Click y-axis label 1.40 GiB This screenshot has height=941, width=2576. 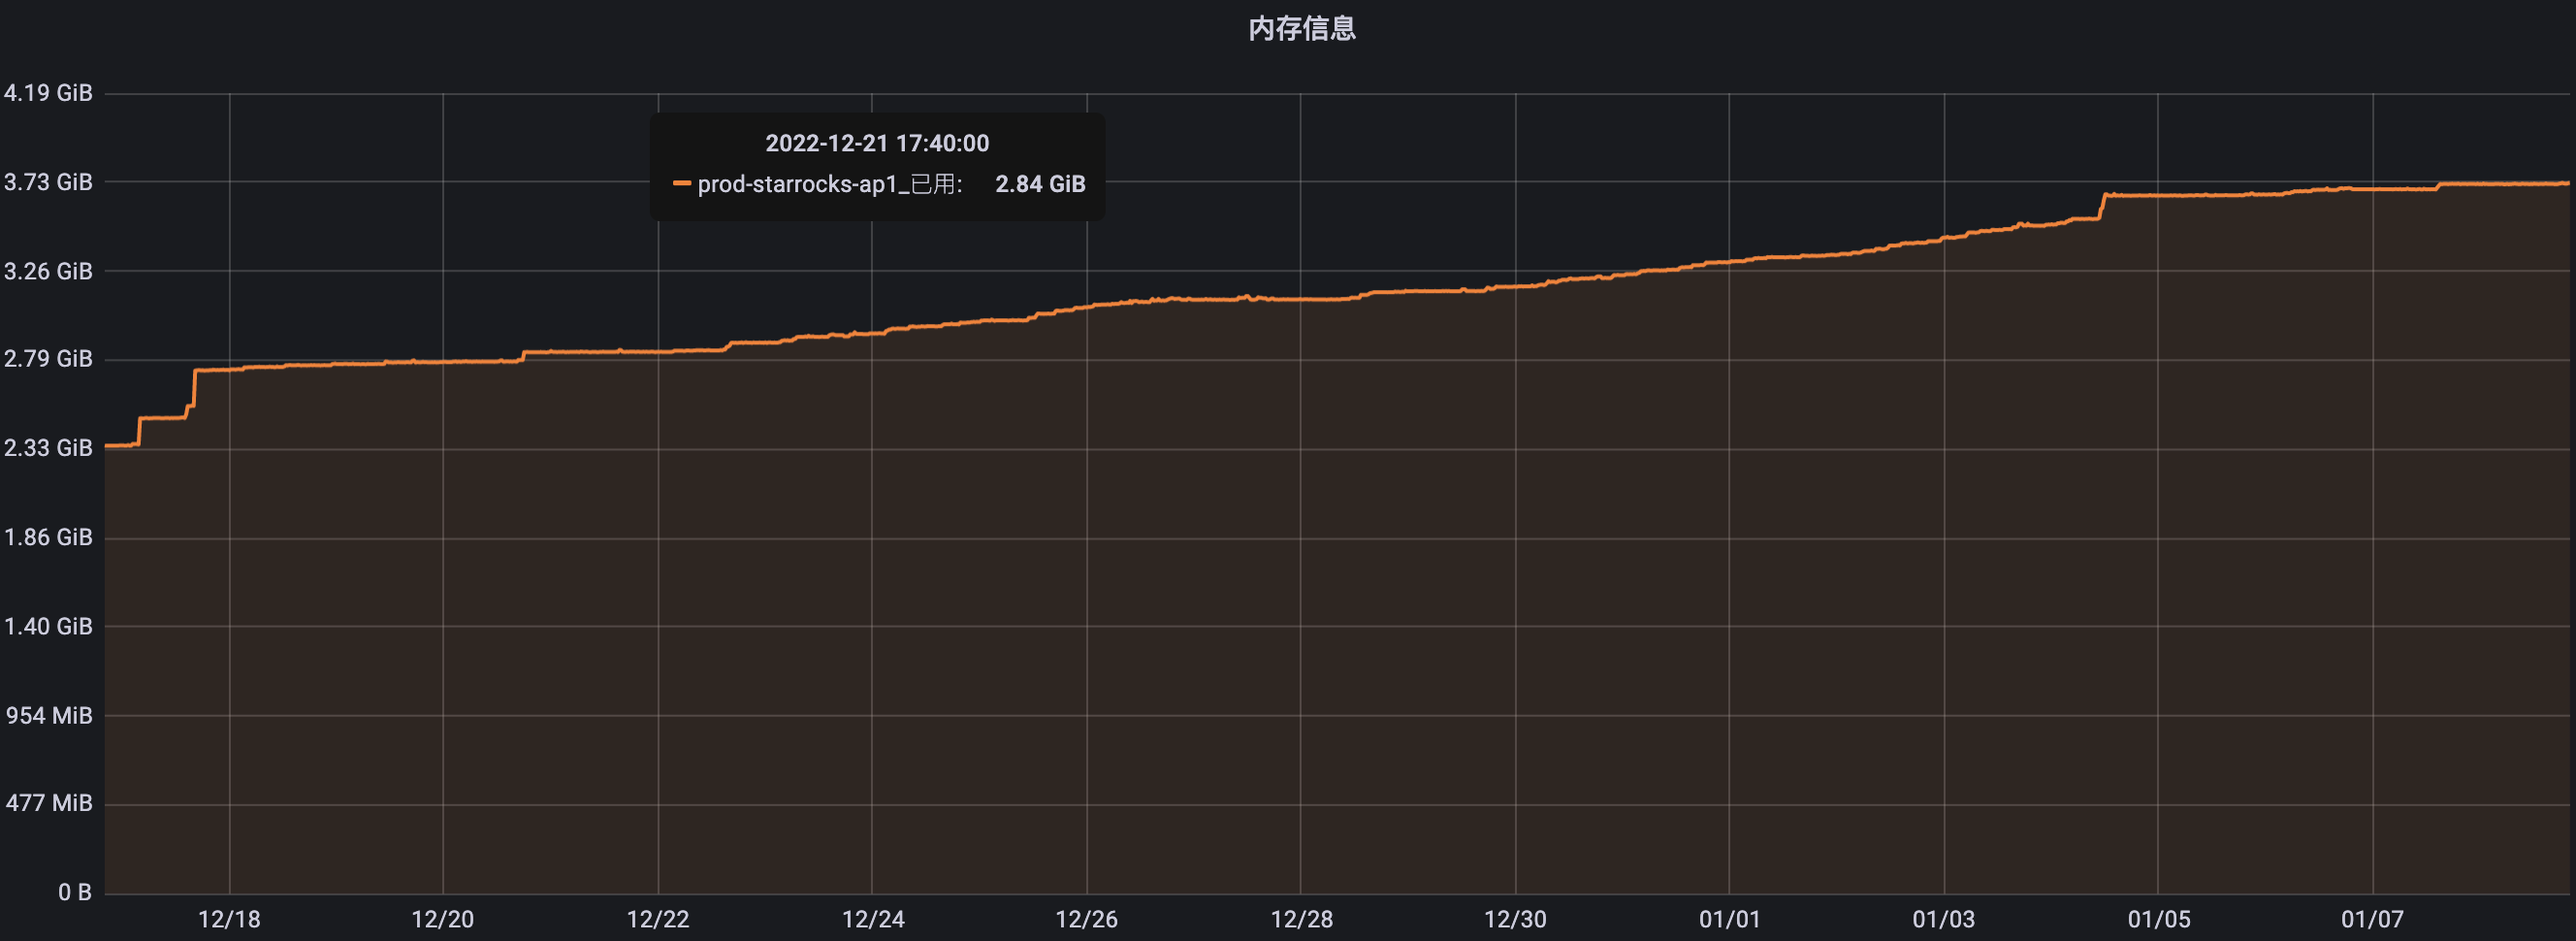(48, 627)
